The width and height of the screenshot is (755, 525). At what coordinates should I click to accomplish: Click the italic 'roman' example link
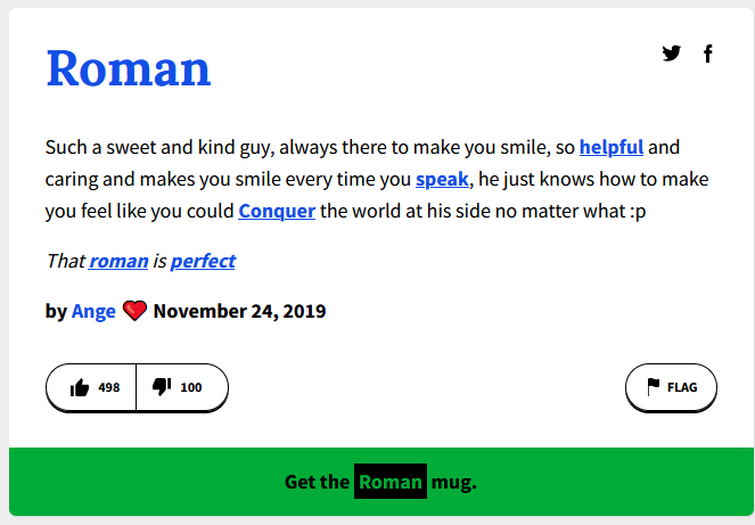click(x=118, y=261)
